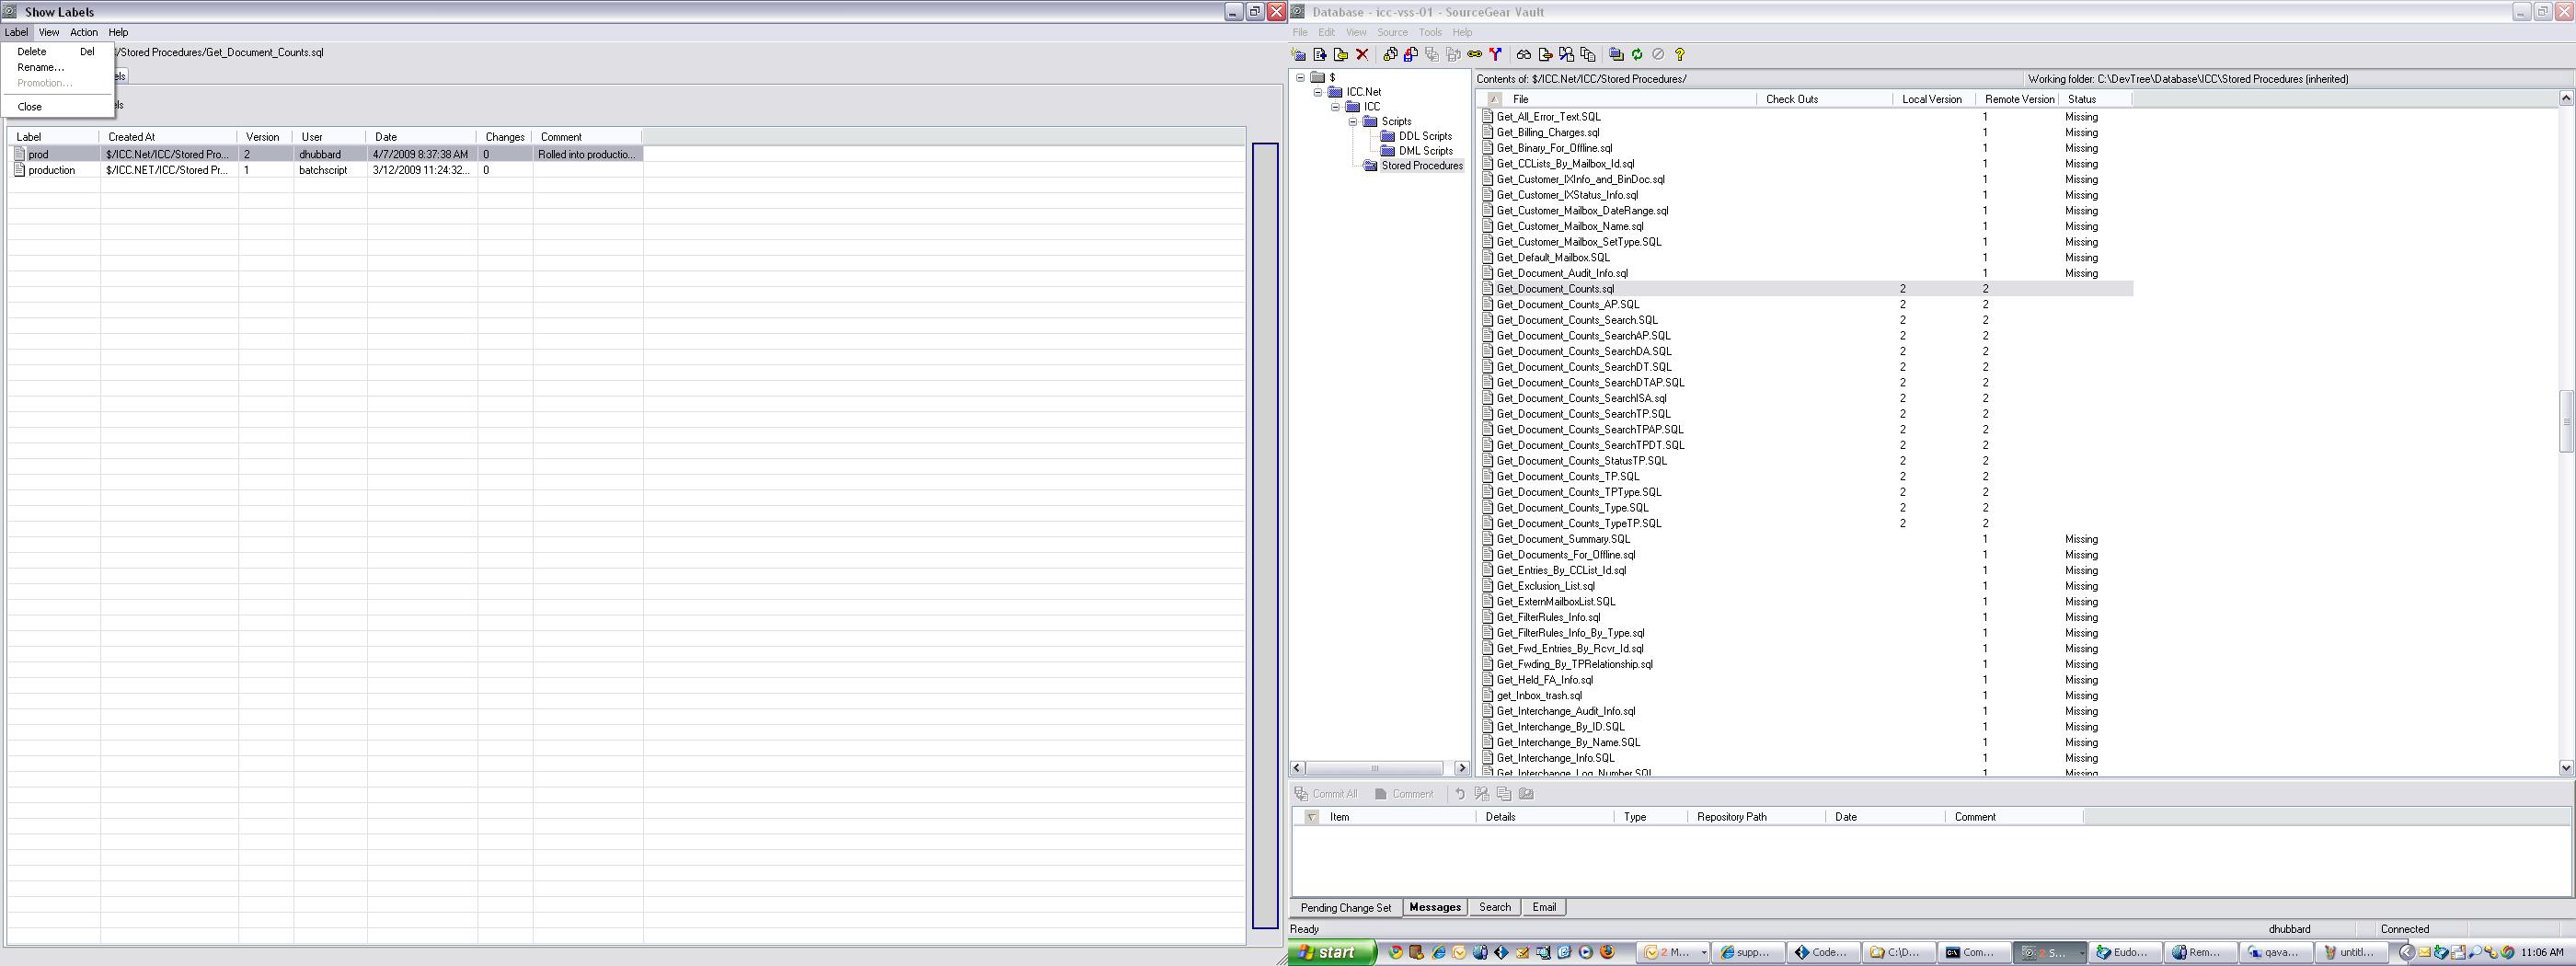The width and height of the screenshot is (2576, 966).
Task: Click the show differences documents icon
Action: point(1567,55)
